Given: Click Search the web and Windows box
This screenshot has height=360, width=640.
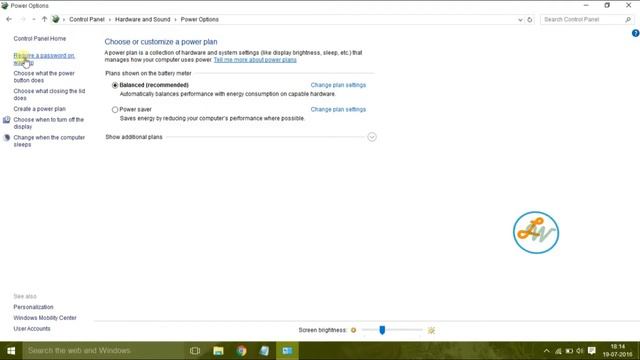Looking at the screenshot, I should [102, 351].
